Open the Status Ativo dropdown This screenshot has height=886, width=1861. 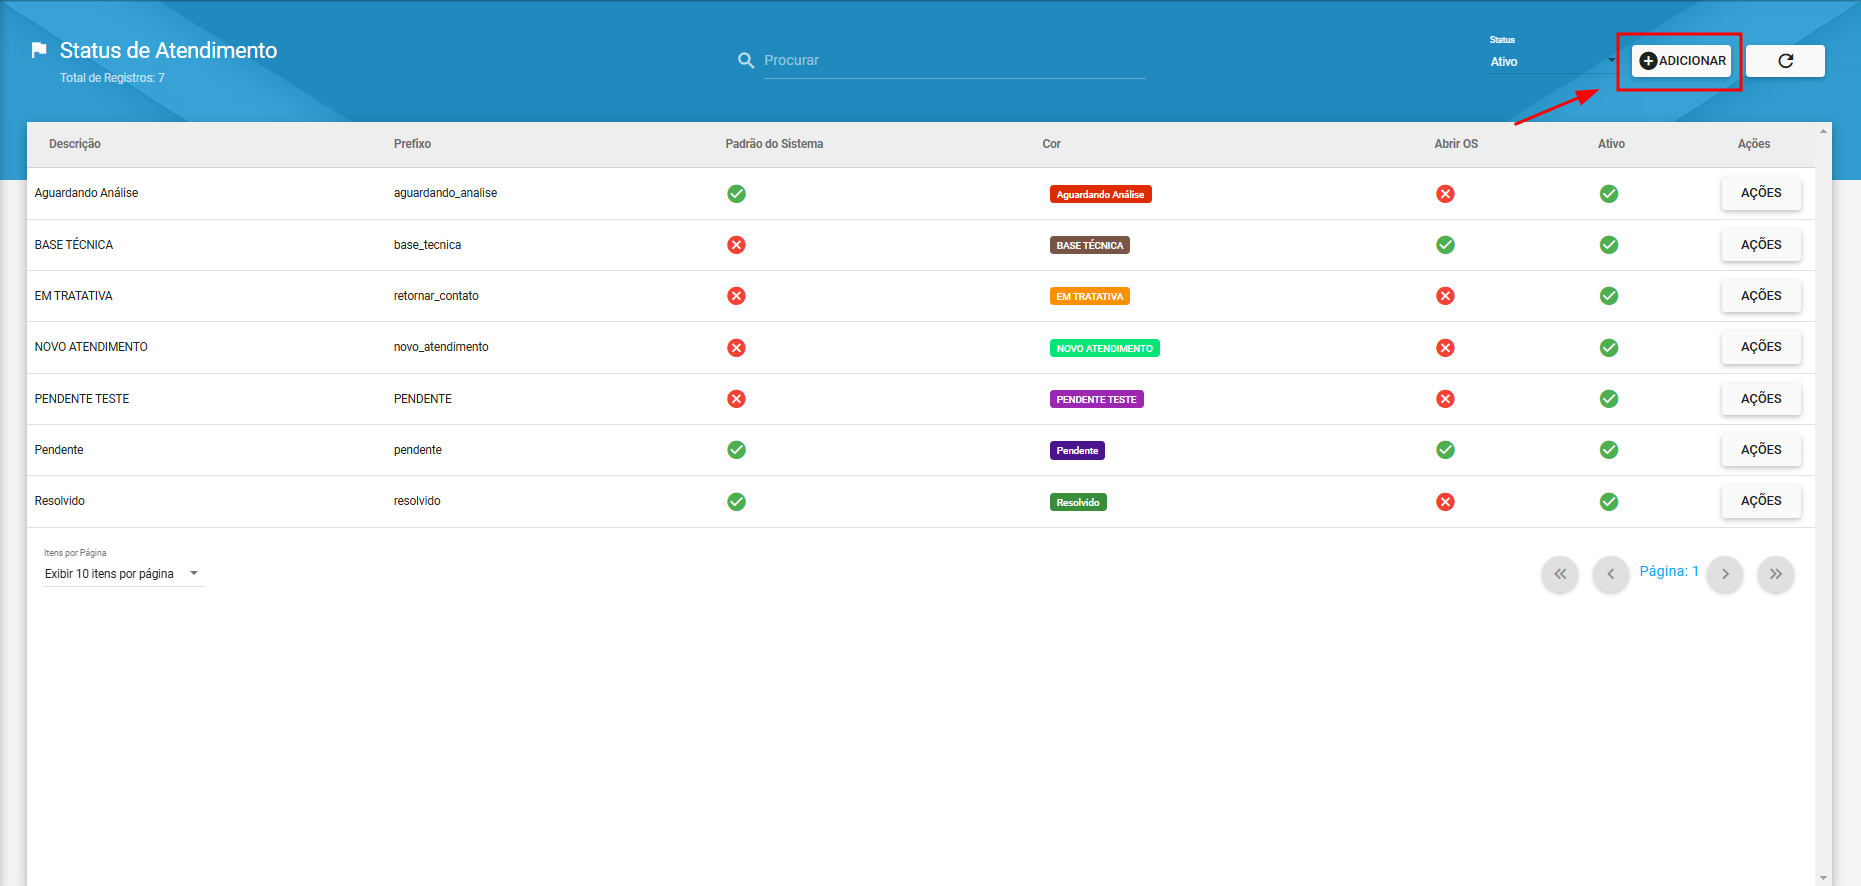1552,61
